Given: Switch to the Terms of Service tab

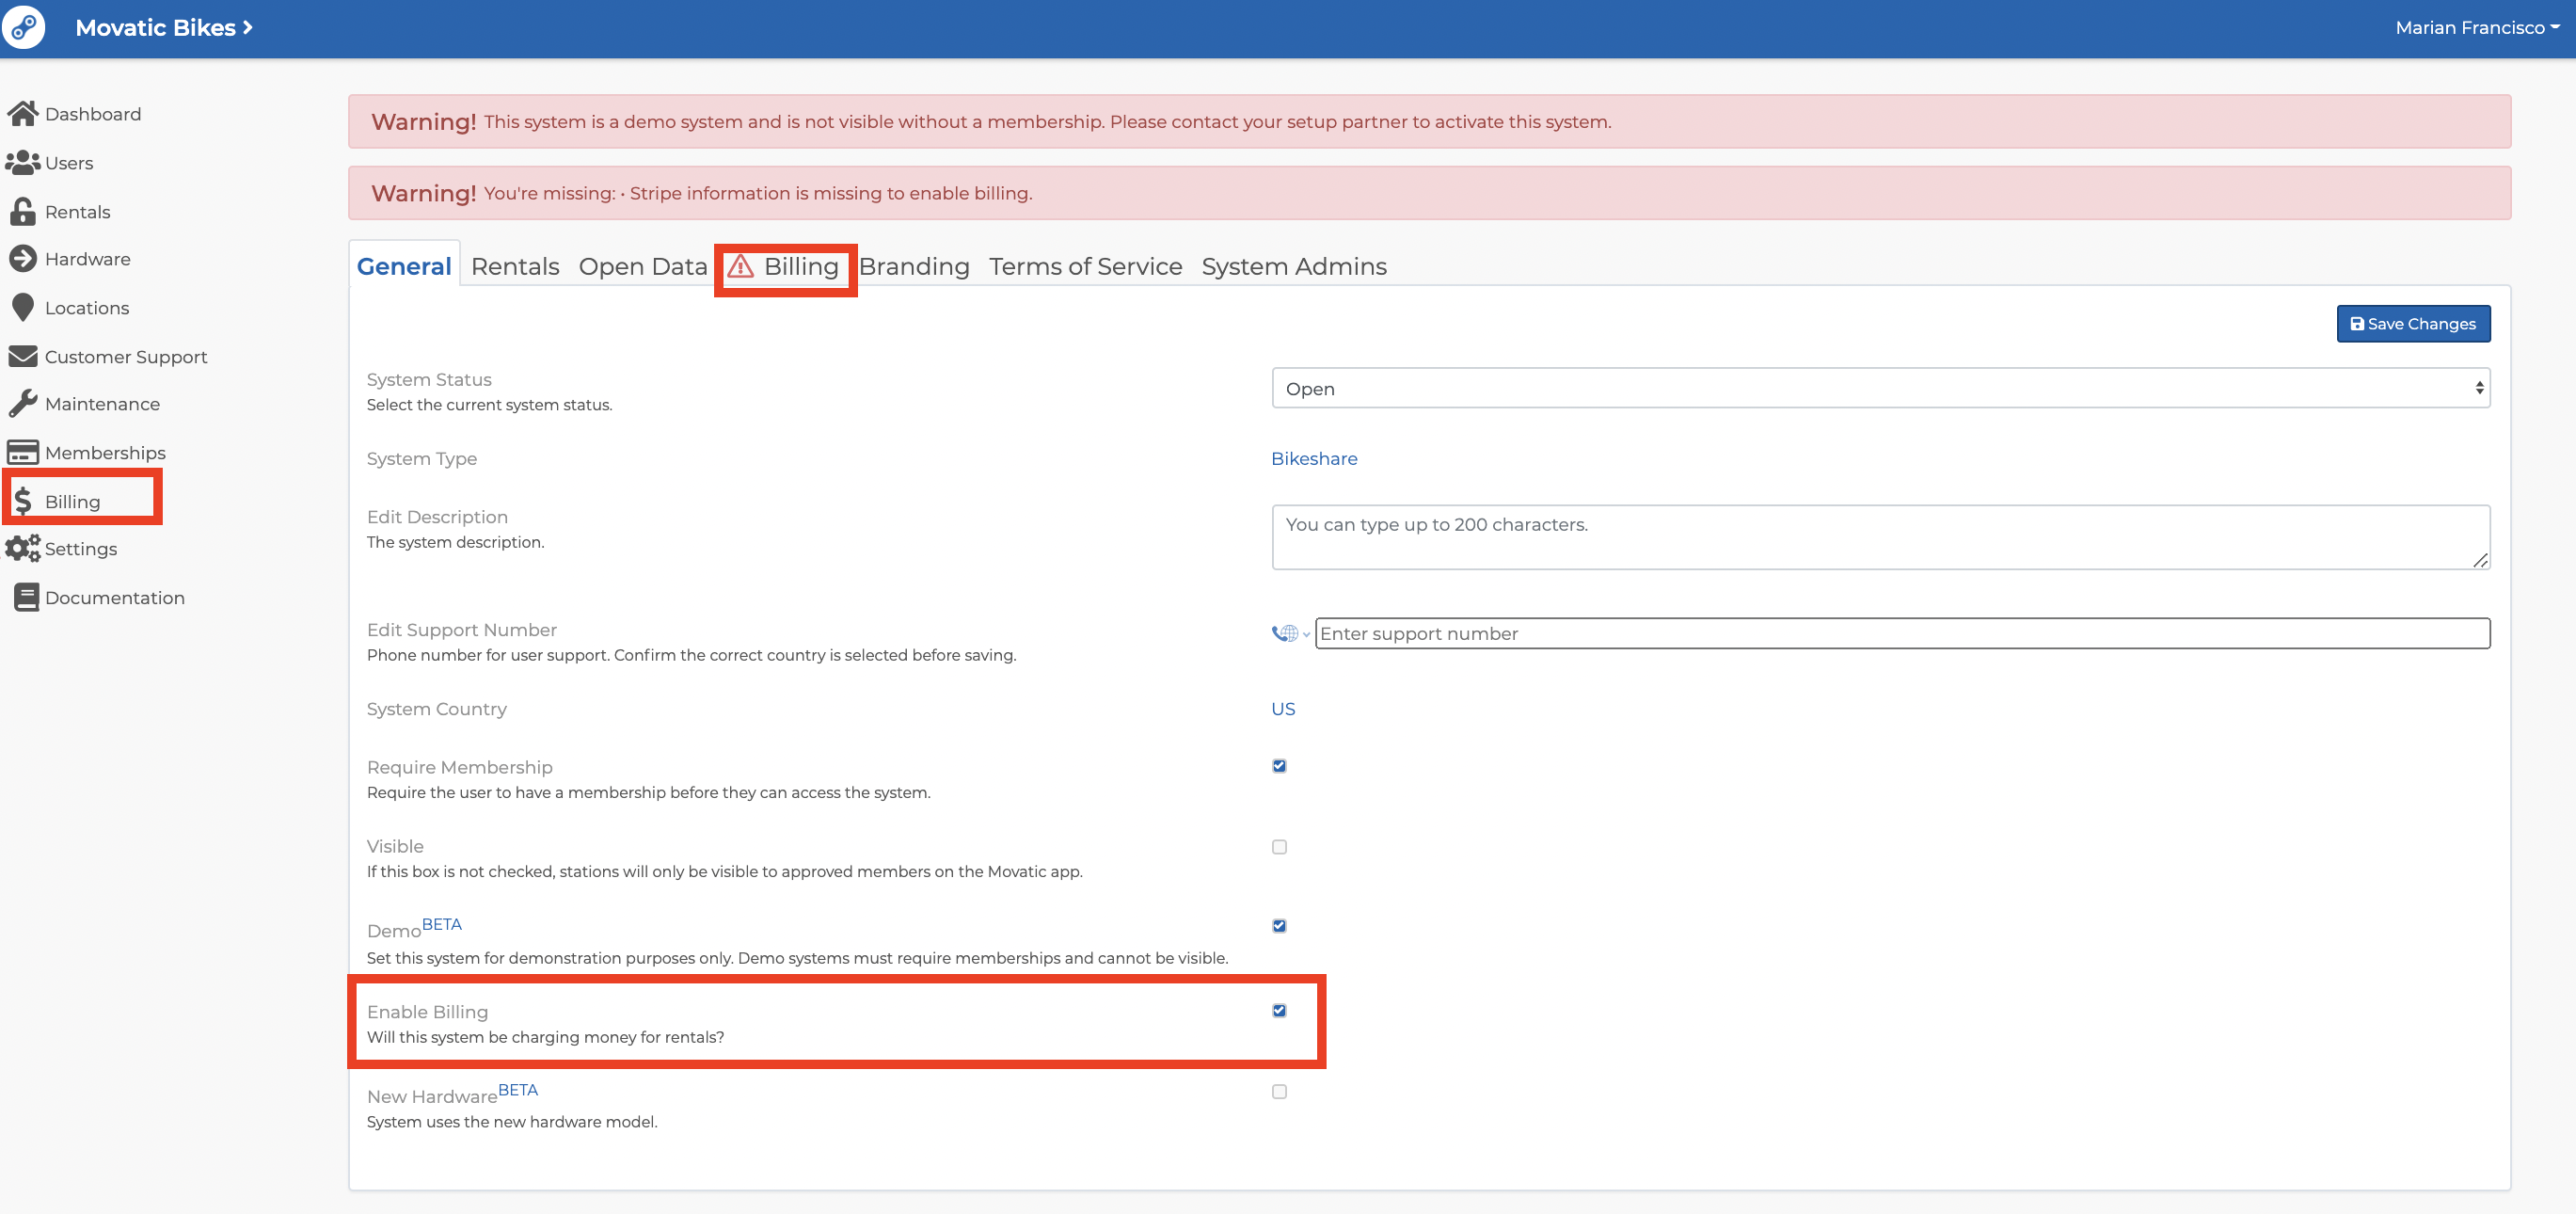Looking at the screenshot, I should click(x=1085, y=266).
